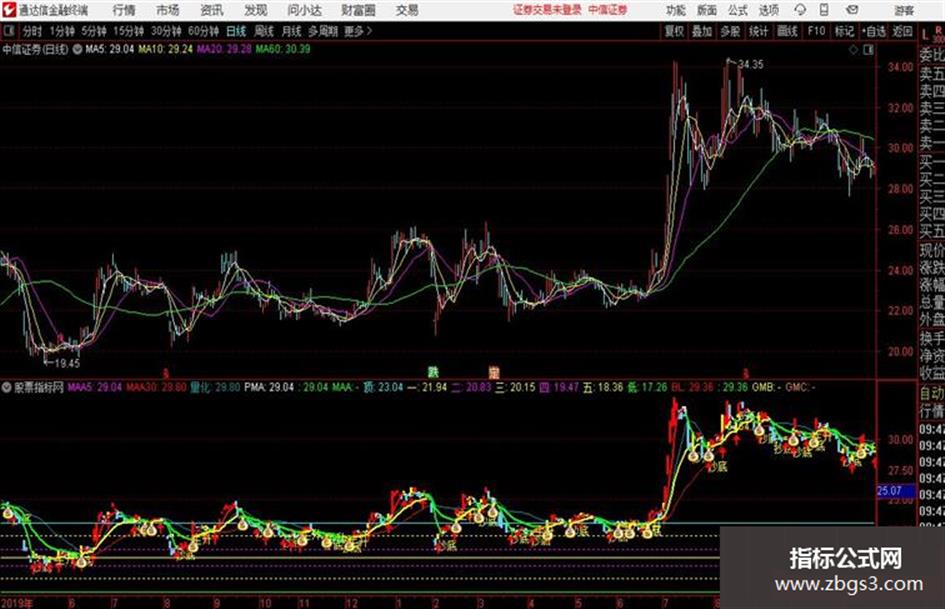This screenshot has height=609, width=945.
Task: Add to 自选 watchlist
Action: pos(873,31)
